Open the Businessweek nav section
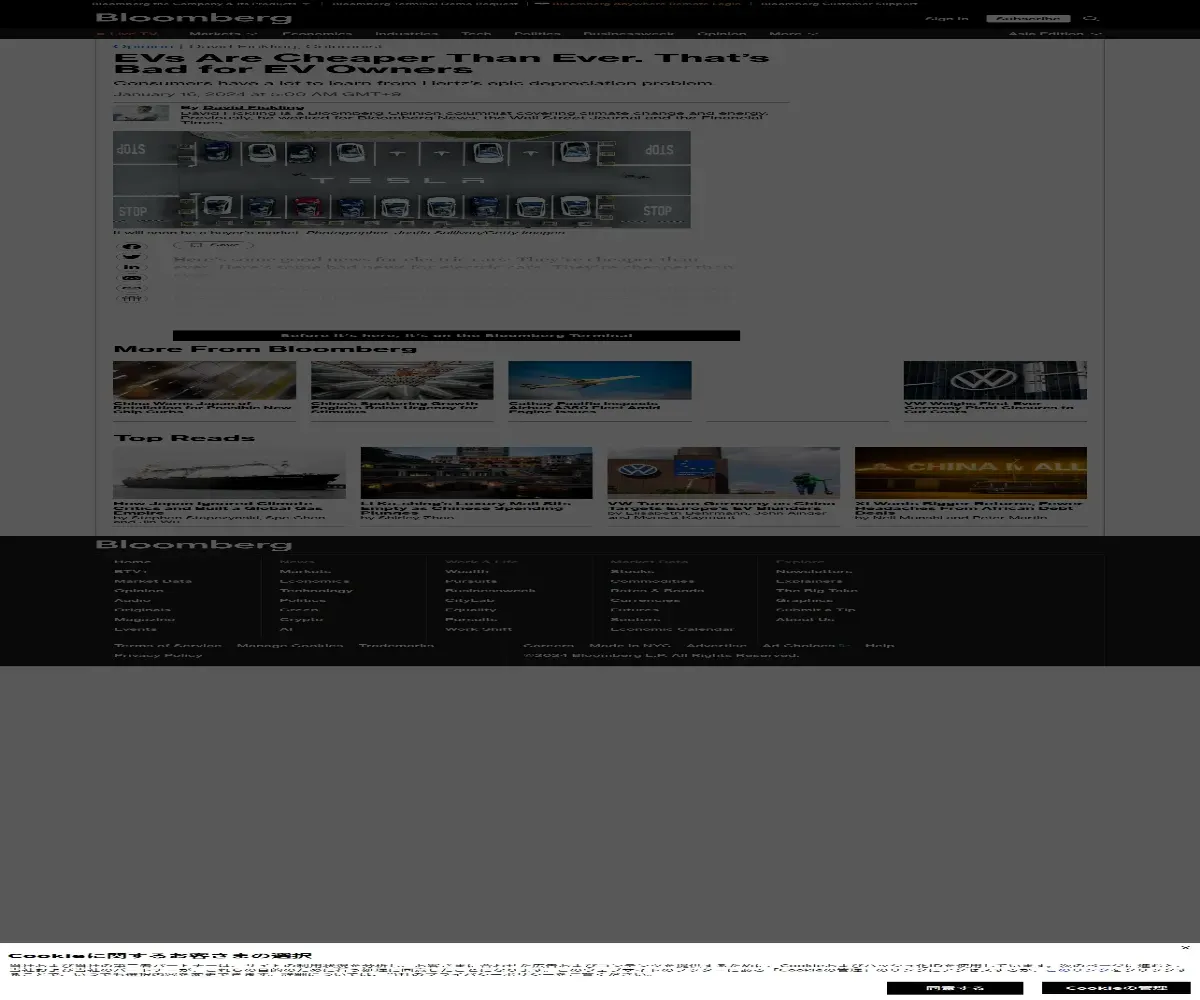1200x1000 pixels. (629, 34)
